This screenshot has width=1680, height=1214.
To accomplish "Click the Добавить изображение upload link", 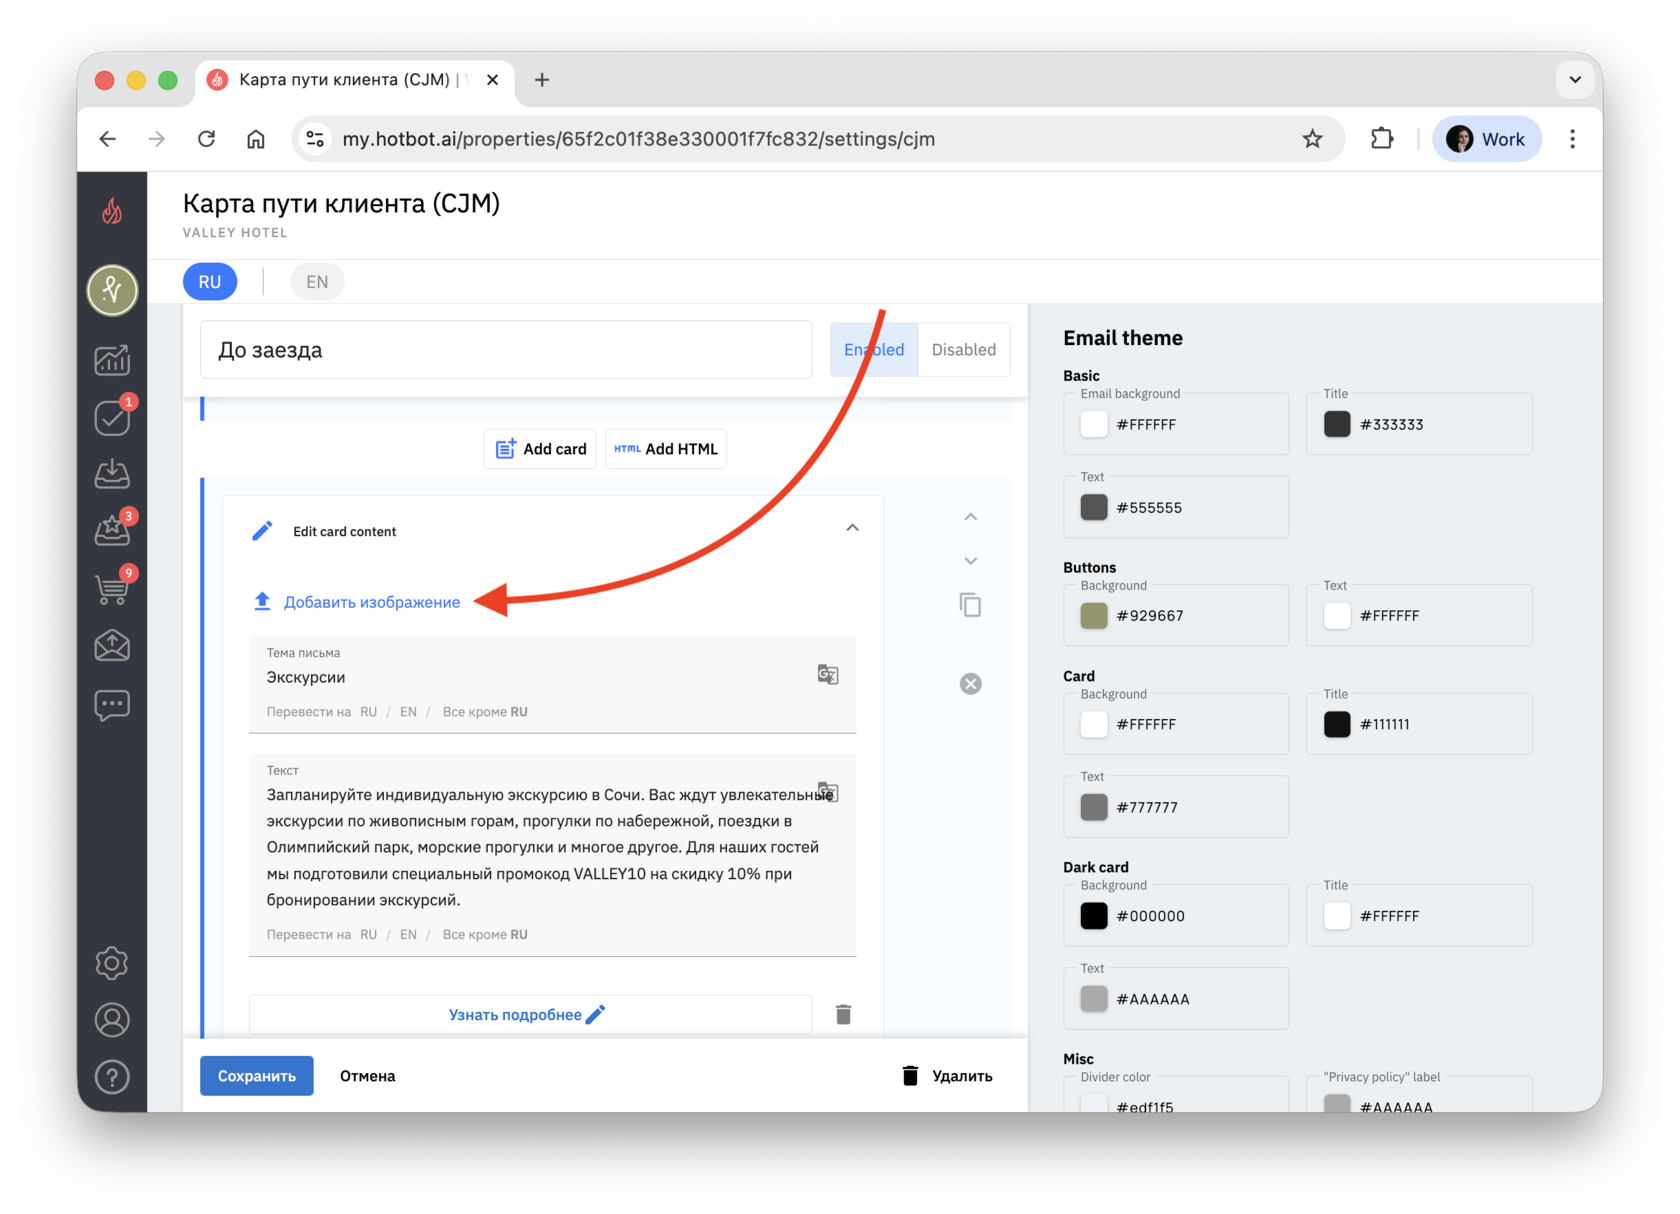I will pyautogui.click(x=357, y=602).
